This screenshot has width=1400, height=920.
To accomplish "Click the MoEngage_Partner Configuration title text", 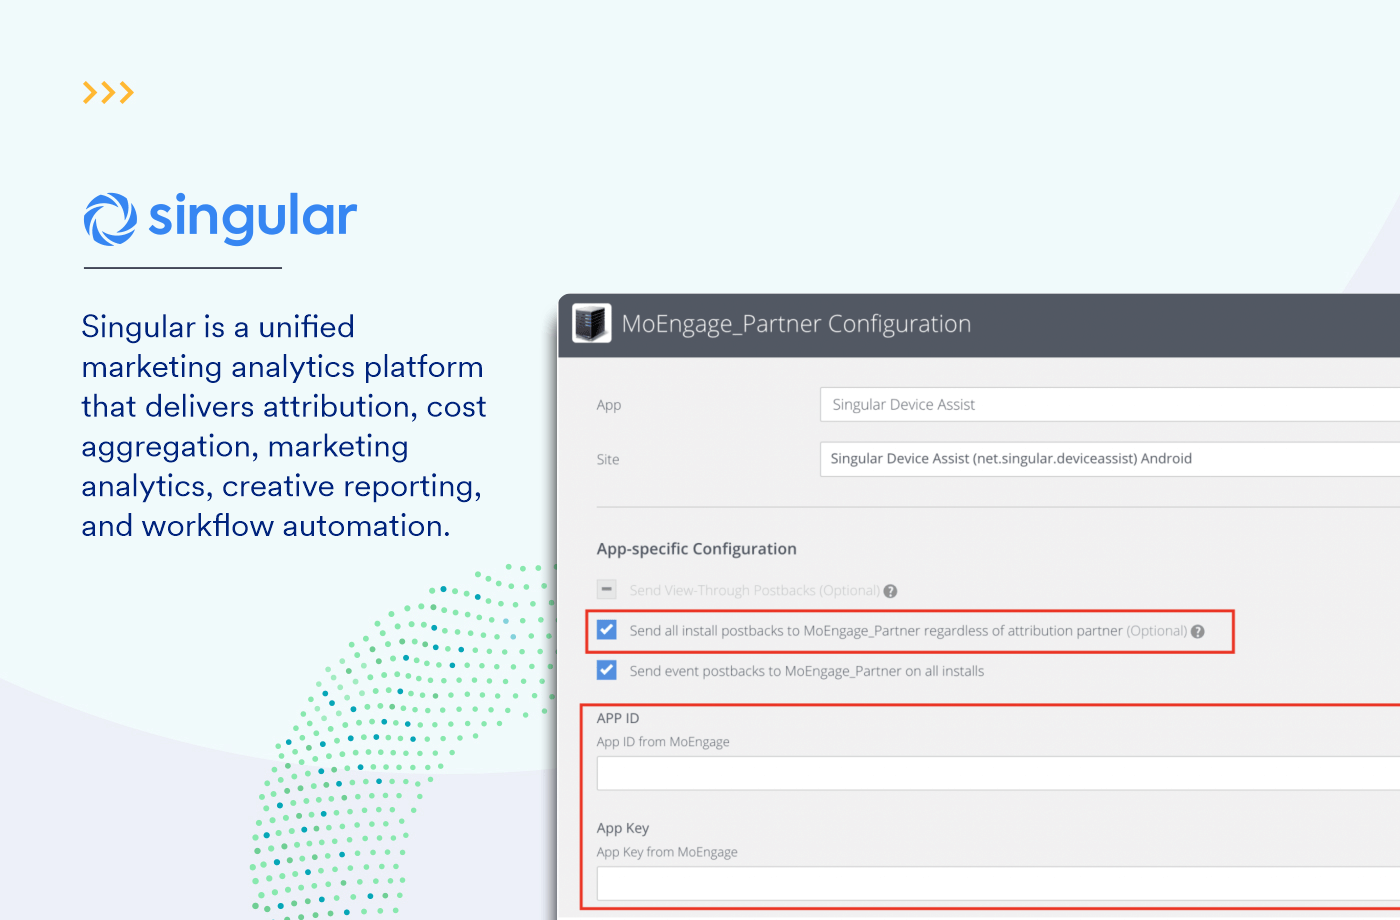I will coord(796,324).
